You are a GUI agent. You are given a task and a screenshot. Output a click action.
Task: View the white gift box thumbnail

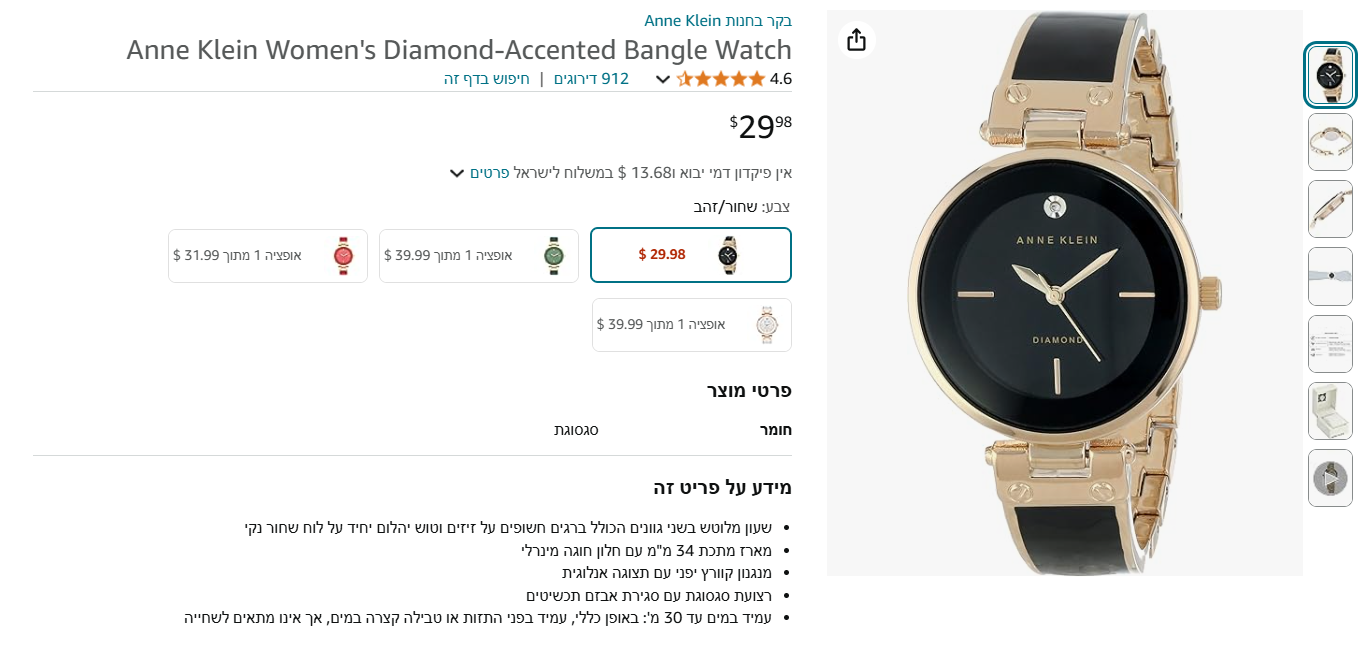coord(1330,411)
